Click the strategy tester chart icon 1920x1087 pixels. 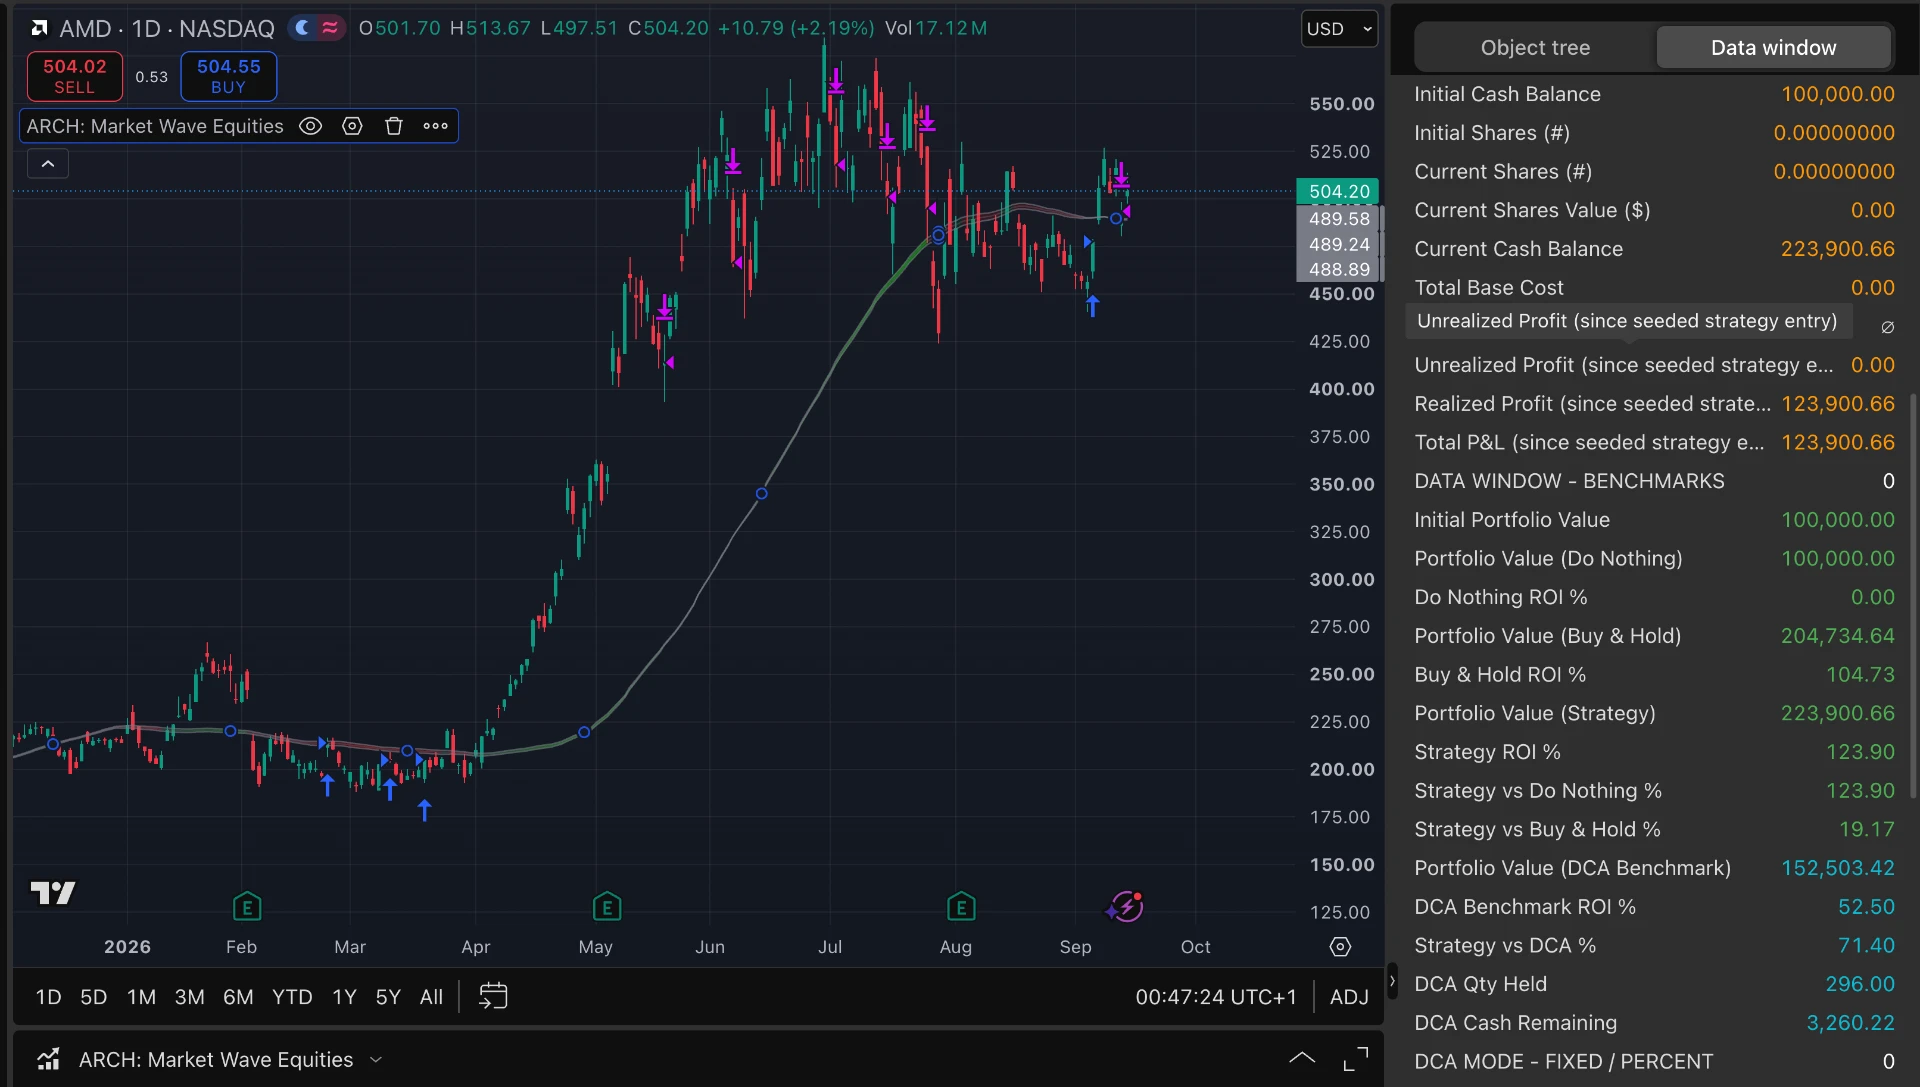[x=48, y=1059]
